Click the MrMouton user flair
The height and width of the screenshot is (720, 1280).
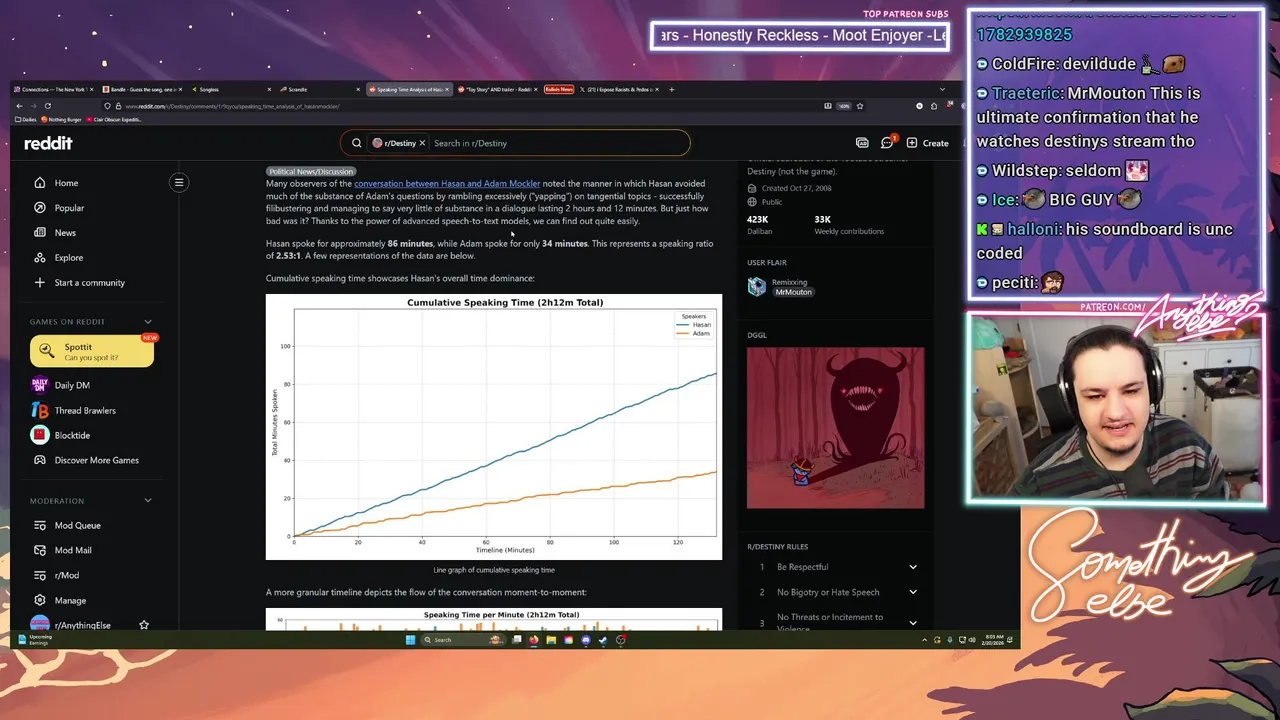pos(794,292)
